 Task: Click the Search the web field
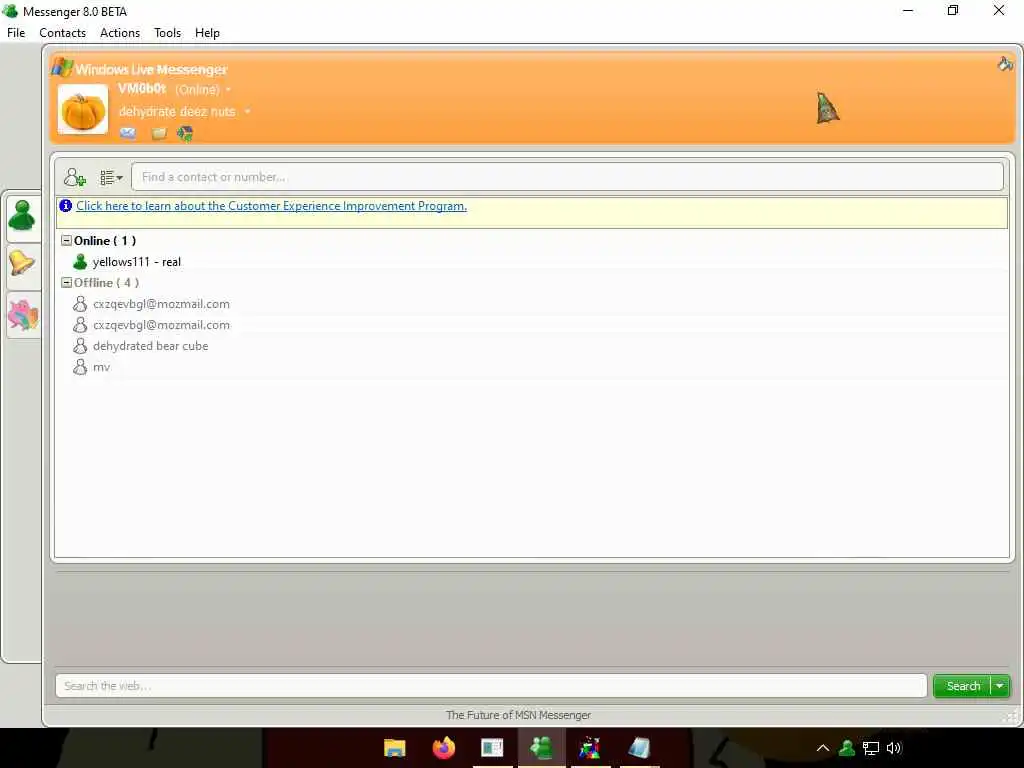tap(491, 686)
